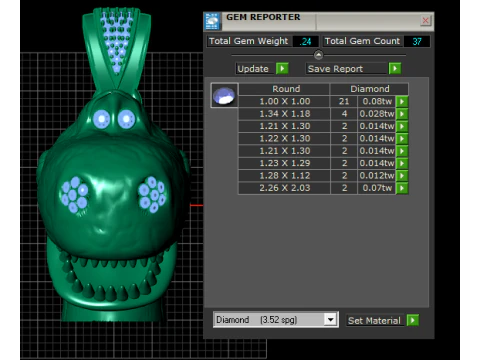This screenshot has width=480, height=360.
Task: Click the Total Gem Count label
Action: [362, 41]
